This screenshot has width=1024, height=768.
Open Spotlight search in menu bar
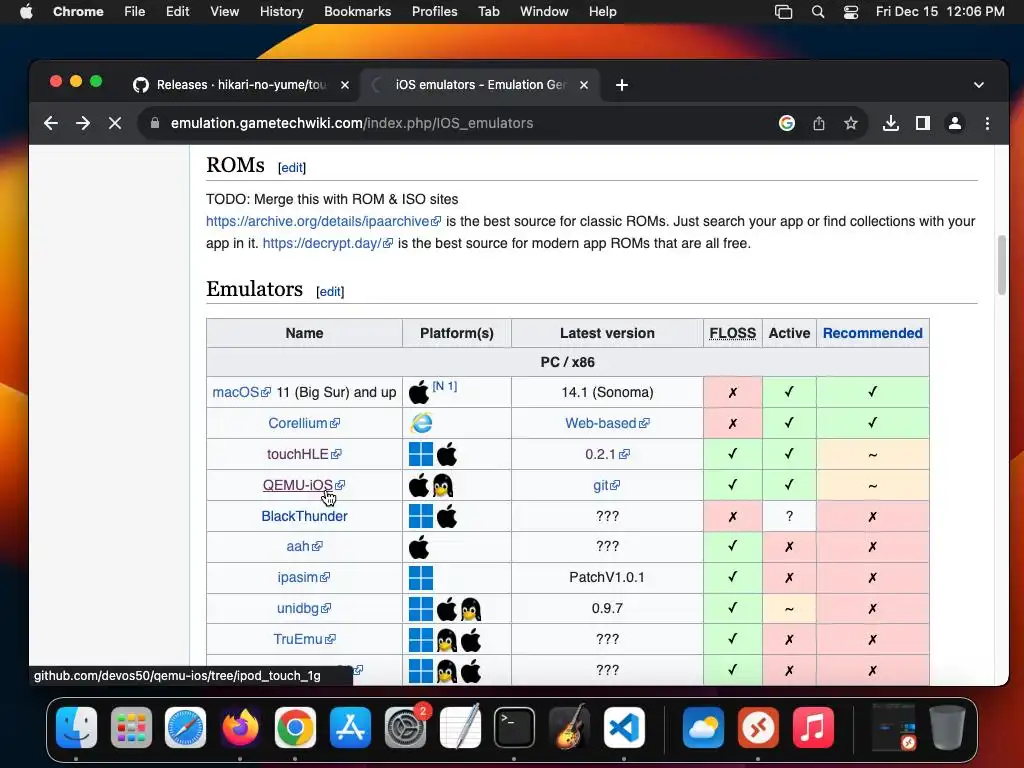tap(818, 11)
